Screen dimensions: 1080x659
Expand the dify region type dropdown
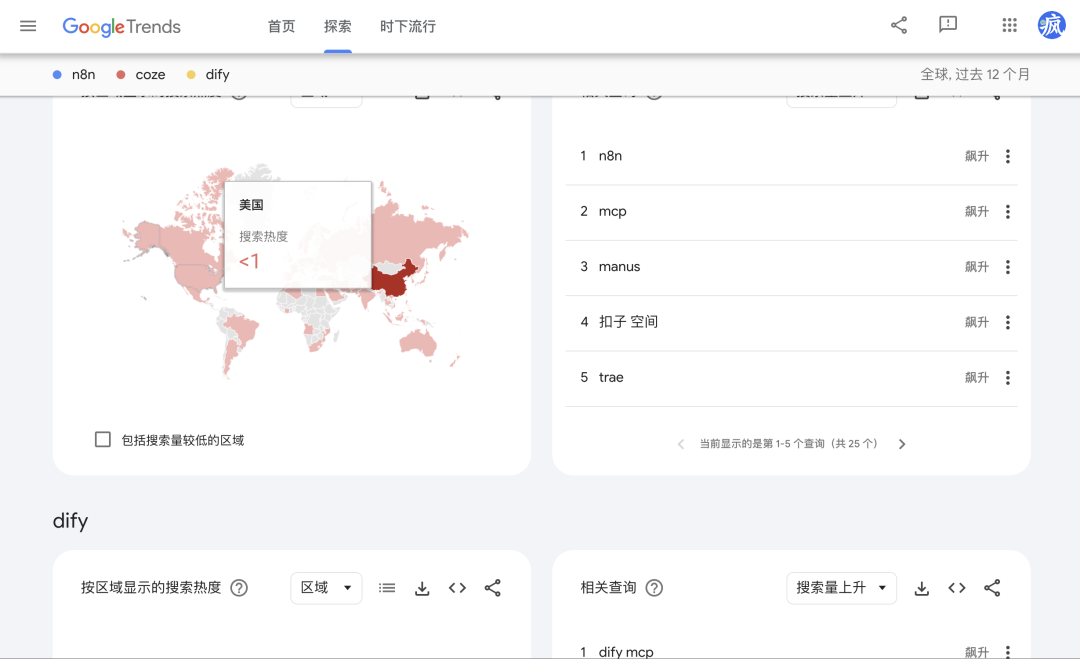click(x=326, y=588)
